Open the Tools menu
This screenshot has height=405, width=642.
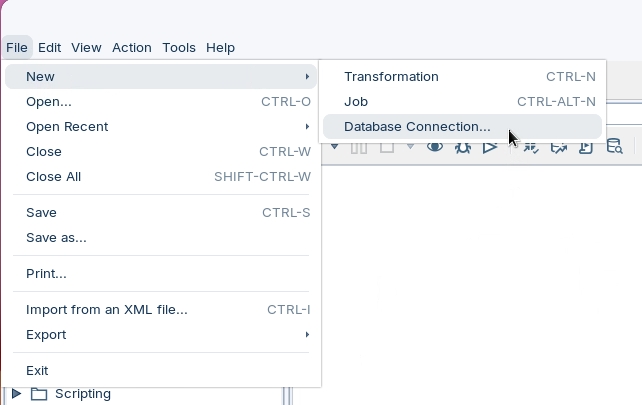[179, 47]
